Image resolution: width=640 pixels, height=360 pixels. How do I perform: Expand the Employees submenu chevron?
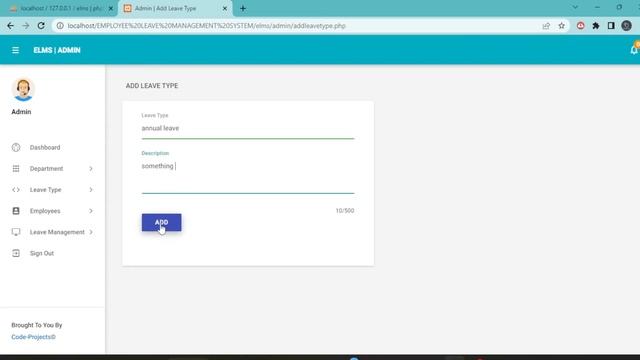(x=91, y=211)
